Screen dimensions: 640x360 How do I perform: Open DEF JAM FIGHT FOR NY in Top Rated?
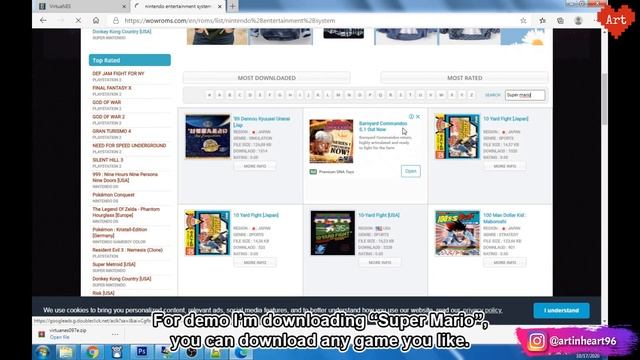(x=118, y=73)
